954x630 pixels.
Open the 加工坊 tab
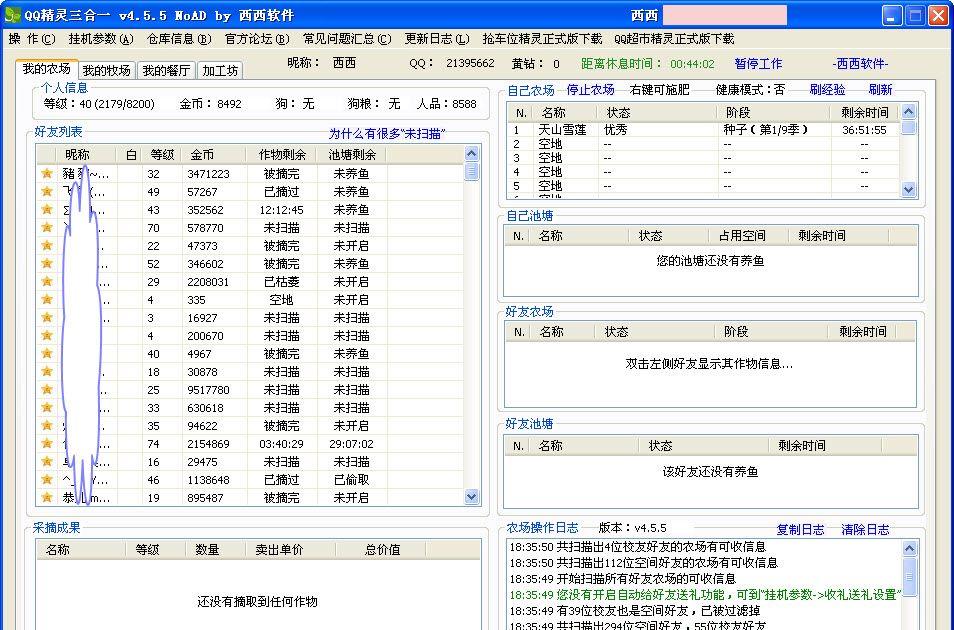click(x=219, y=71)
